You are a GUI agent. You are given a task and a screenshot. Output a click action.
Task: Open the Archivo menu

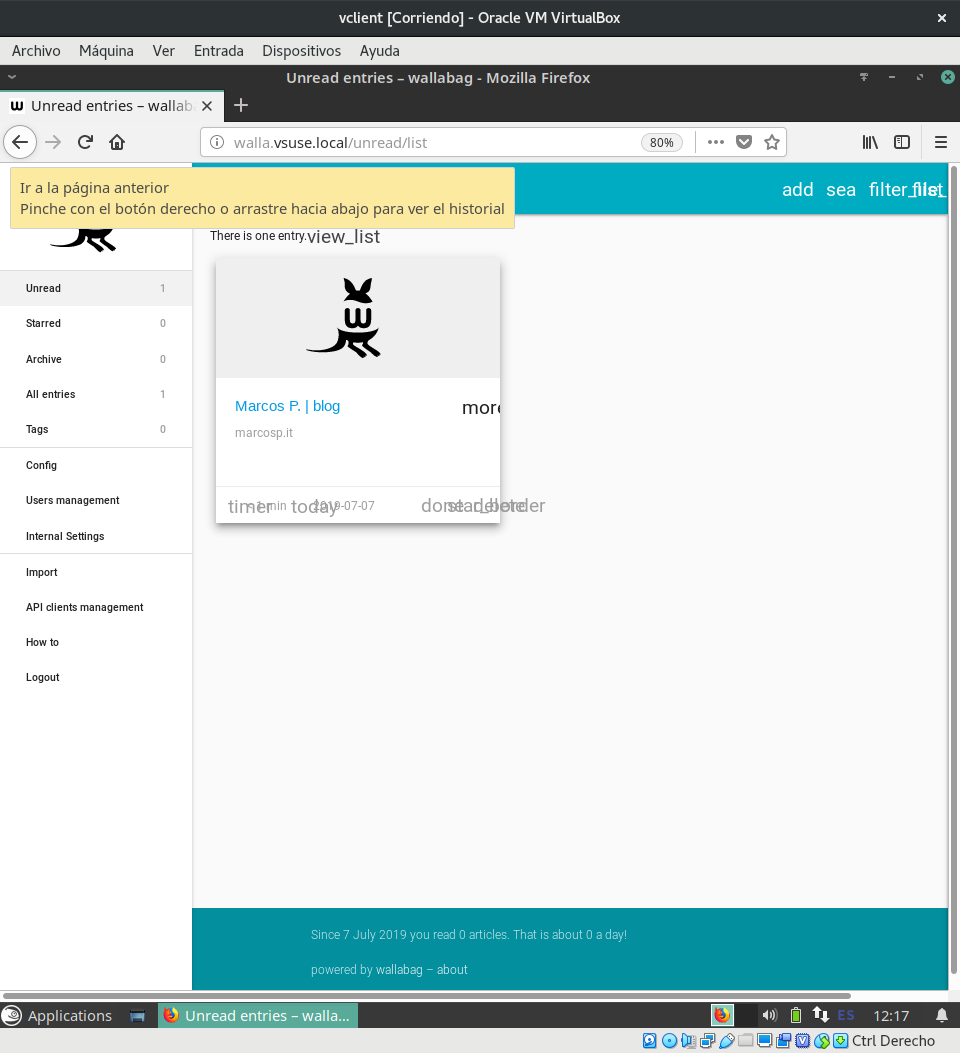[36, 51]
